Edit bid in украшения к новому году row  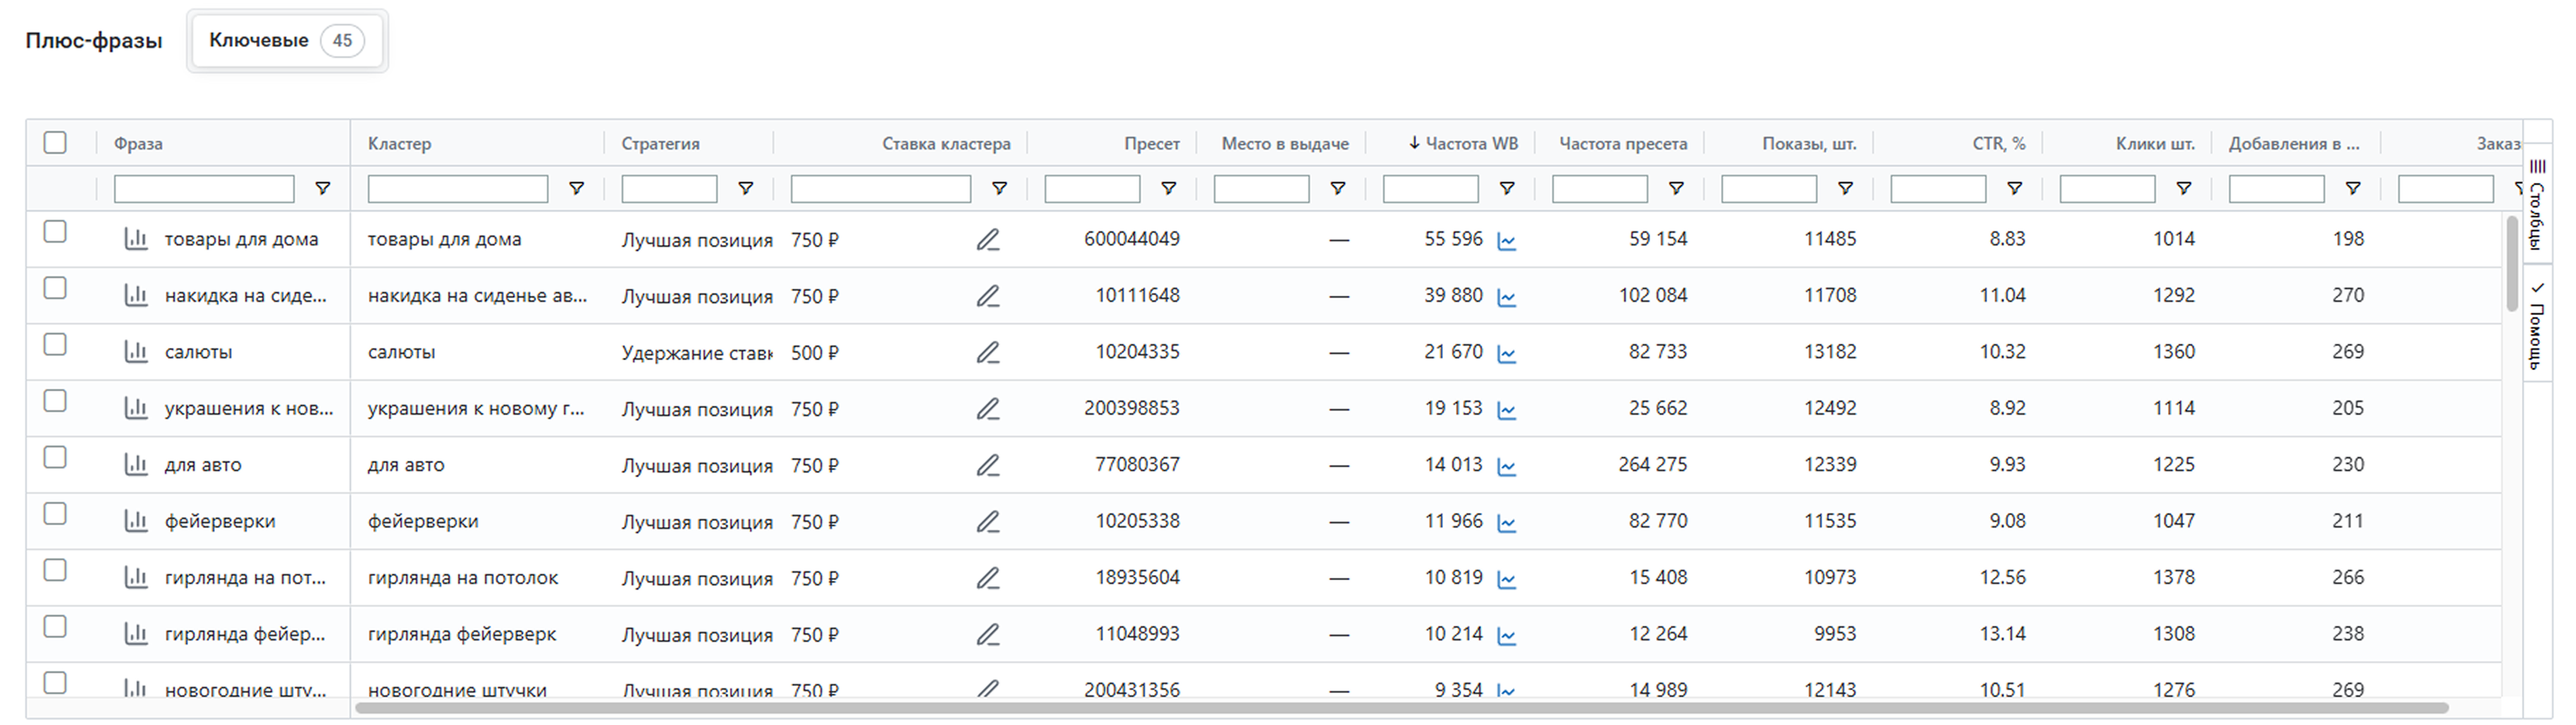pyautogui.click(x=987, y=409)
